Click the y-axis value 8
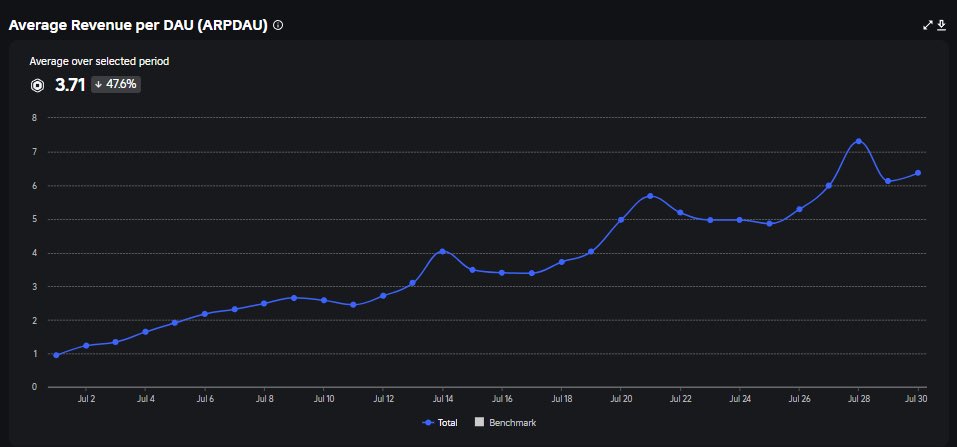 pyautogui.click(x=34, y=117)
